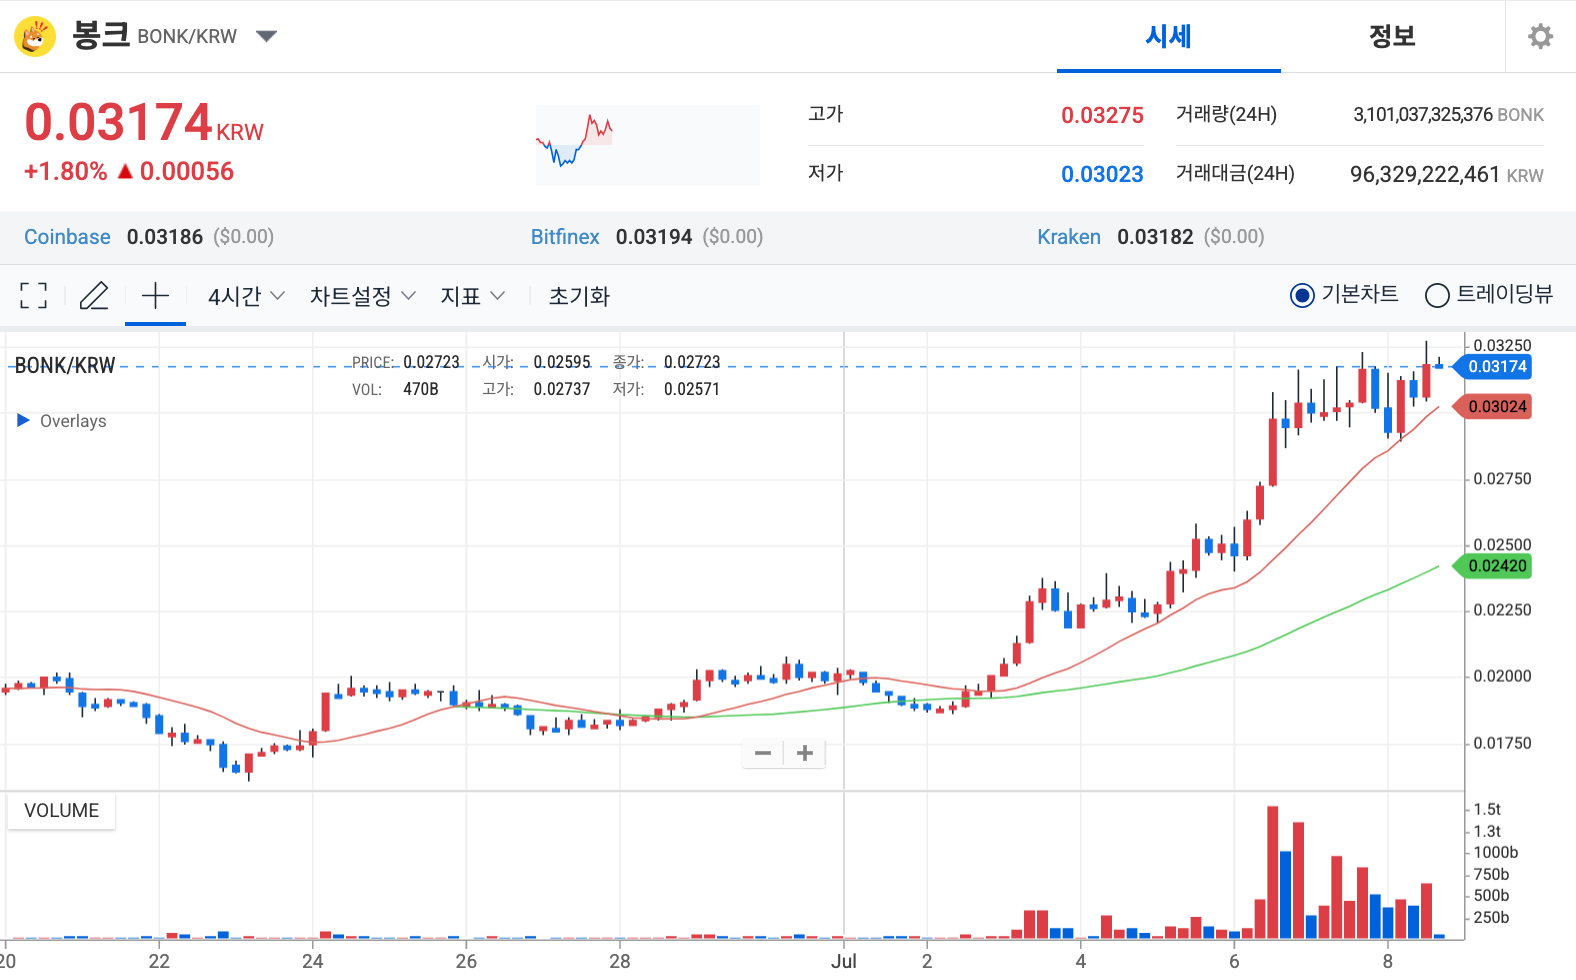Click the Bitfinex price value 0.03194
The width and height of the screenshot is (1576, 980).
(x=654, y=237)
